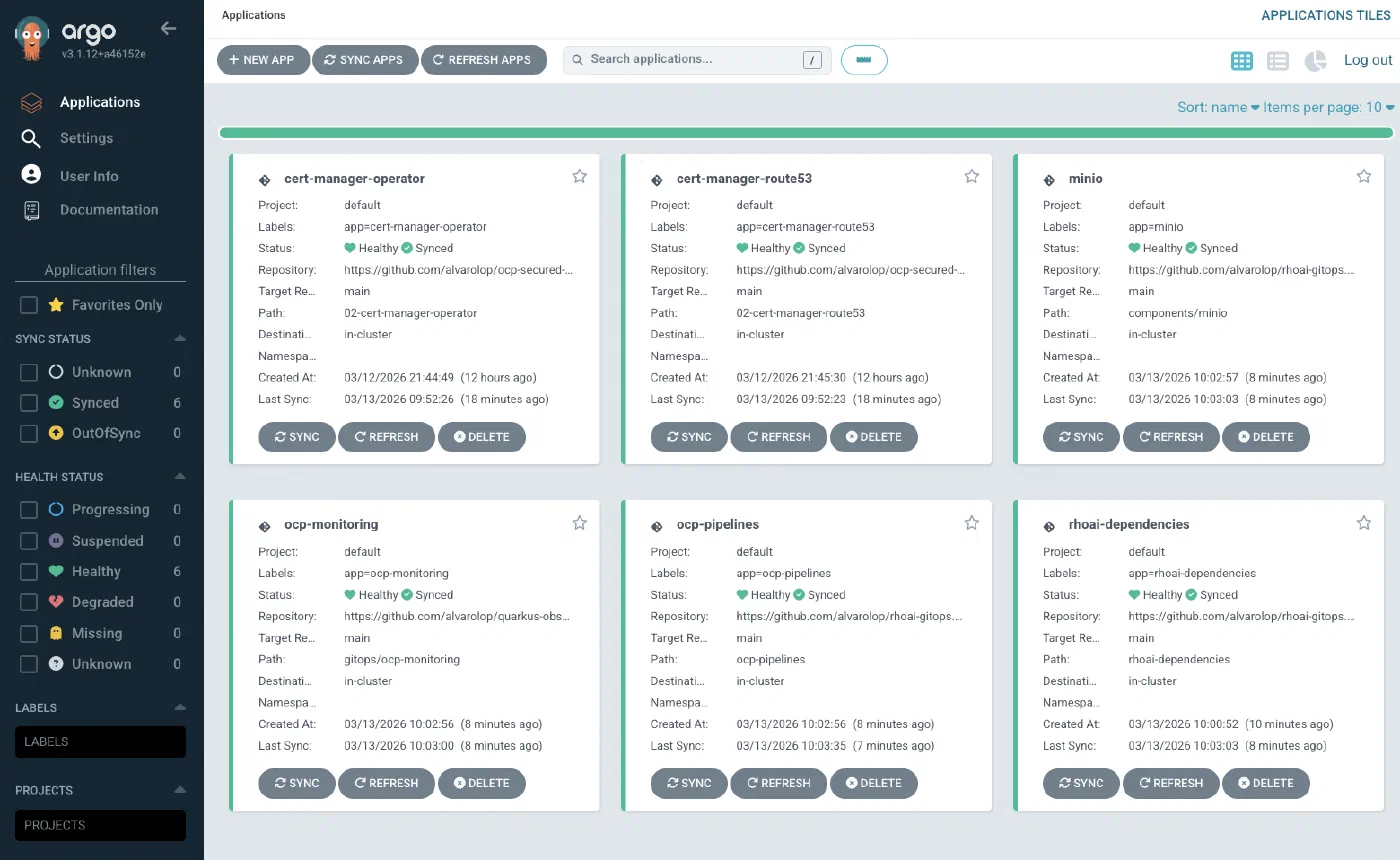The width and height of the screenshot is (1400, 860).
Task: Open Documentation from sidebar
Action: tap(109, 210)
